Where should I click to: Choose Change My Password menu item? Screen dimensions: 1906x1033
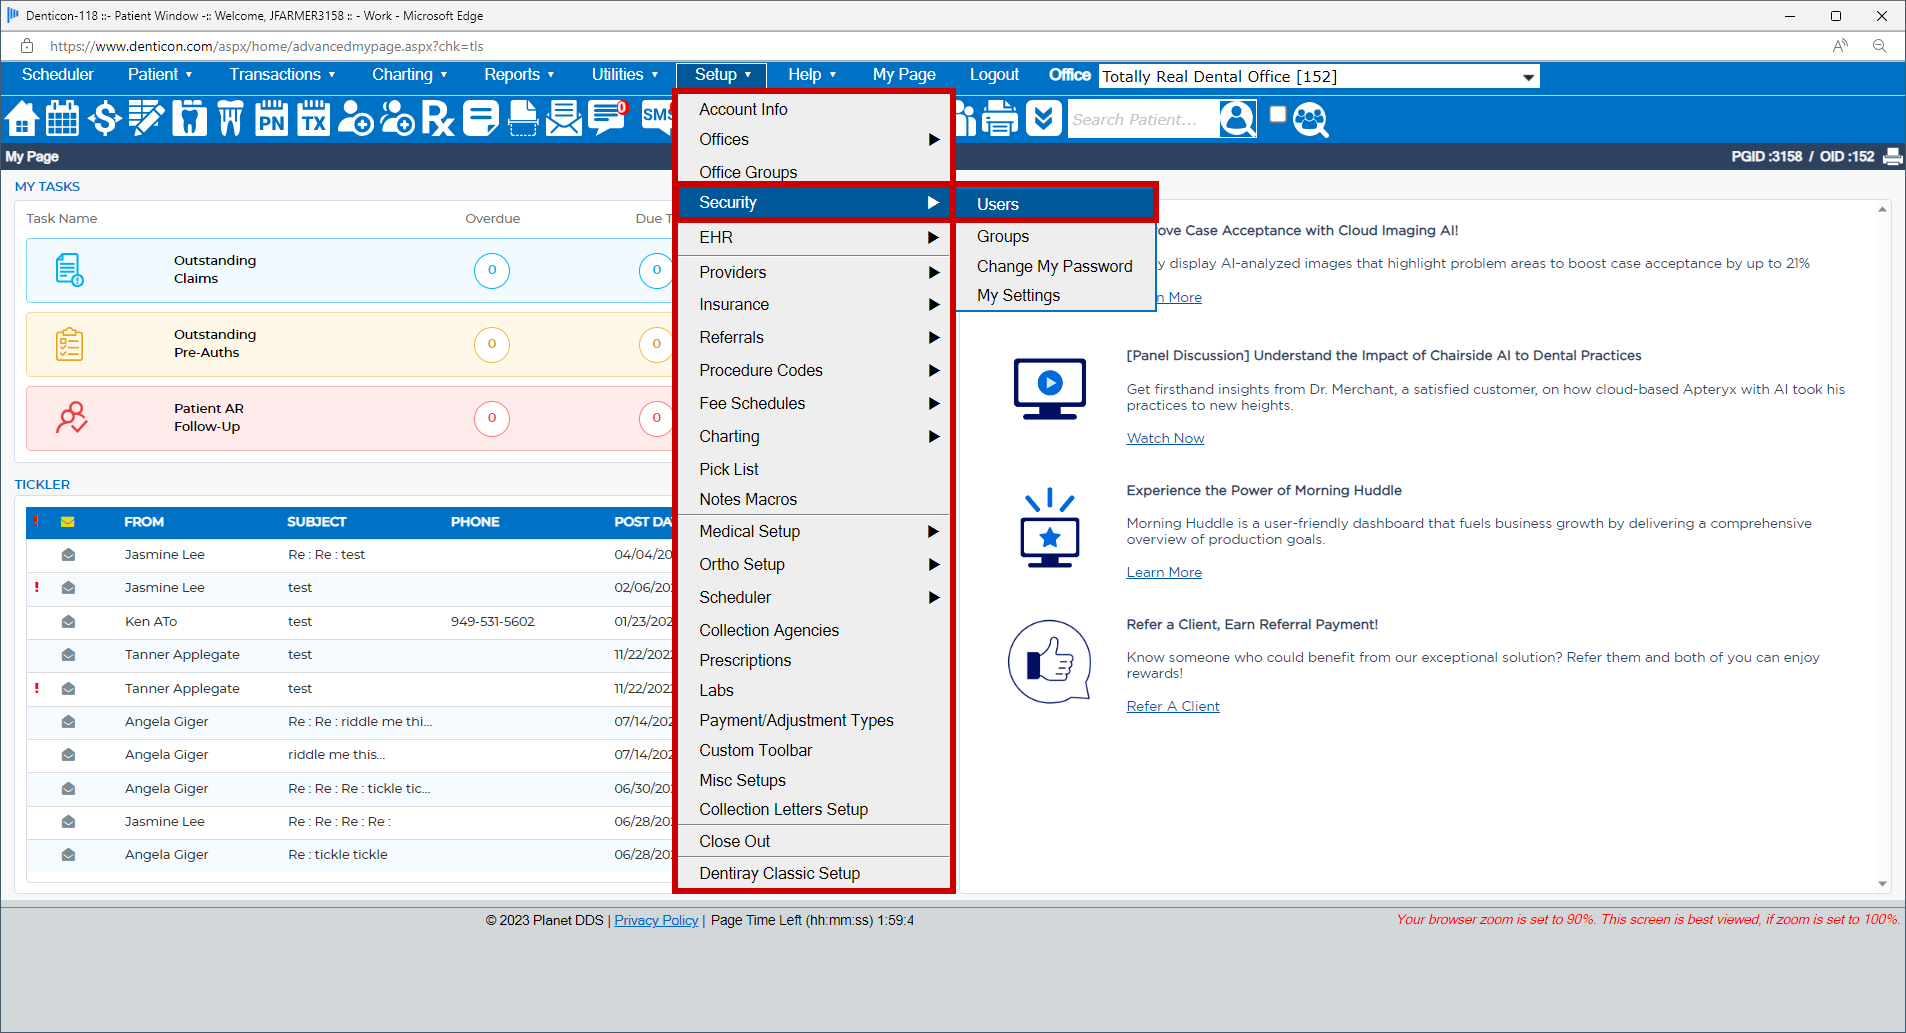(x=1054, y=266)
